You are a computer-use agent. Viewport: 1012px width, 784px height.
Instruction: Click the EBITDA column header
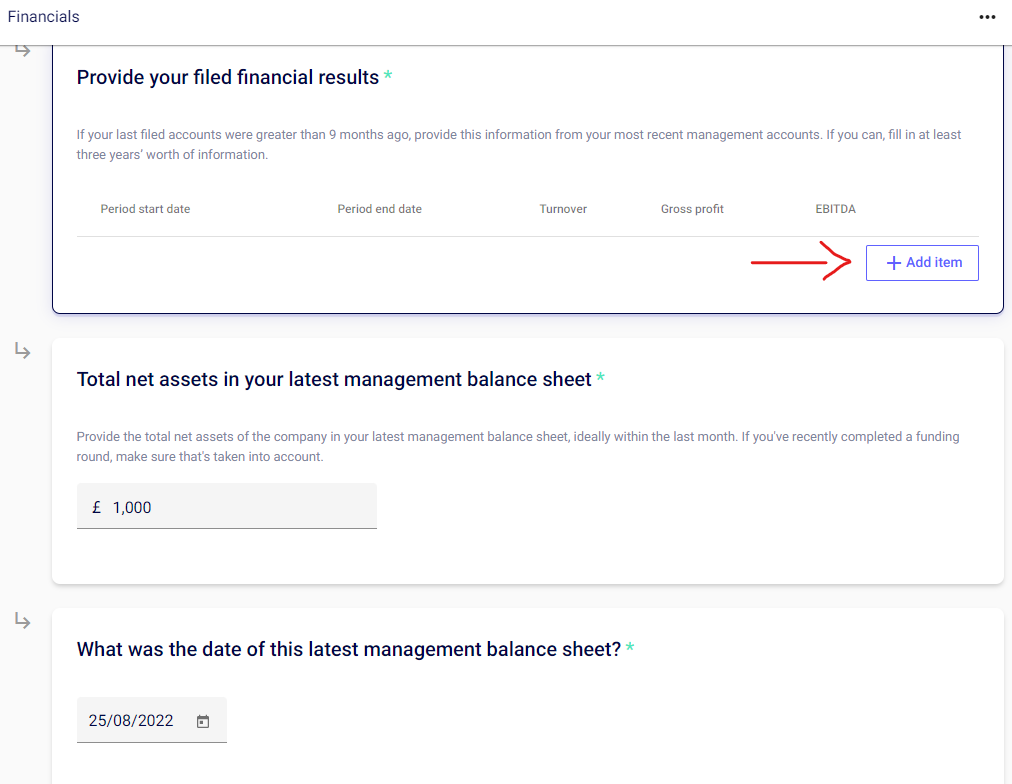click(x=835, y=209)
